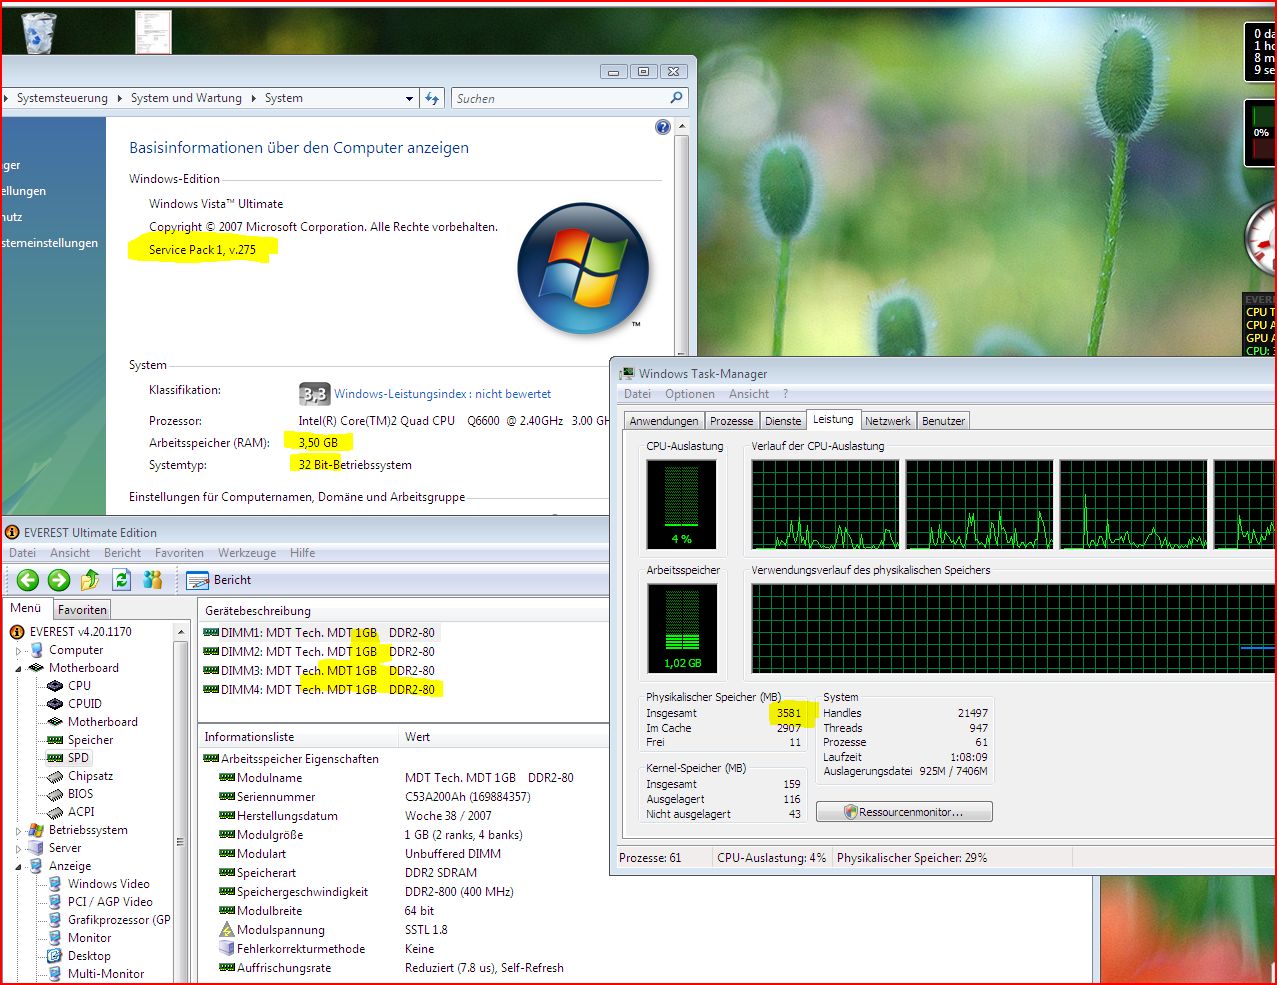Select CPU under Motherboard in EVEREST tree
The height and width of the screenshot is (985, 1277).
pos(80,686)
